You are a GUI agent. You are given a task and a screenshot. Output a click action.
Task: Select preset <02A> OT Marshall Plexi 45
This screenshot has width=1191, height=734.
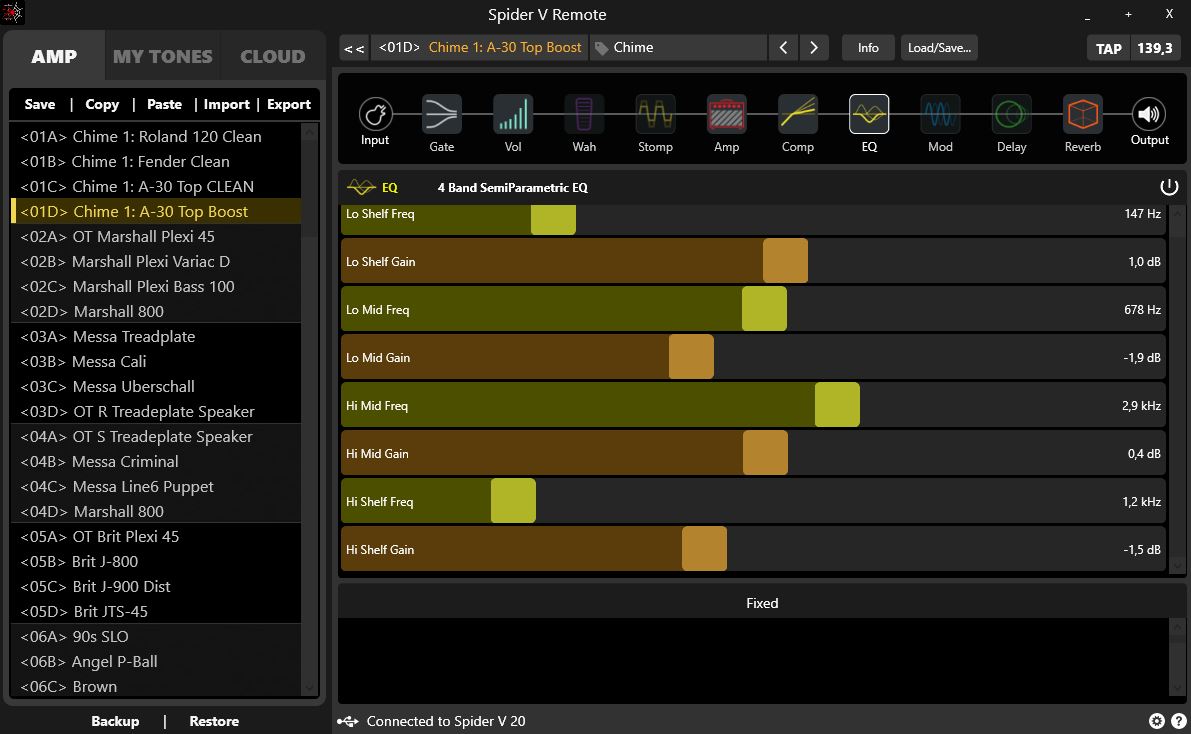click(x=156, y=236)
